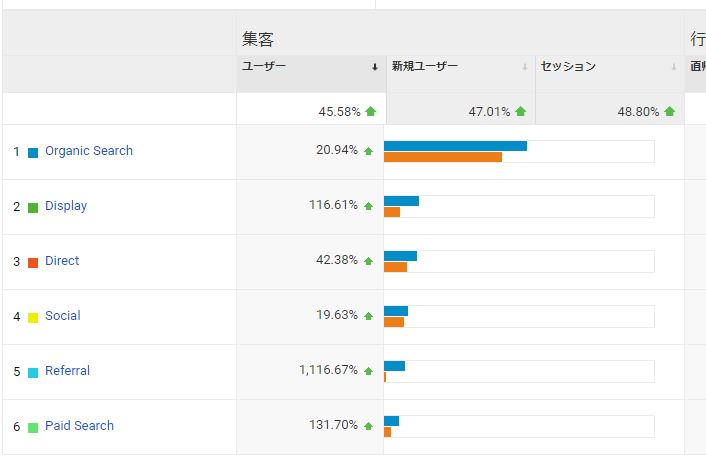This screenshot has height=462, width=706.
Task: Open the Display channel link
Action: (x=66, y=206)
